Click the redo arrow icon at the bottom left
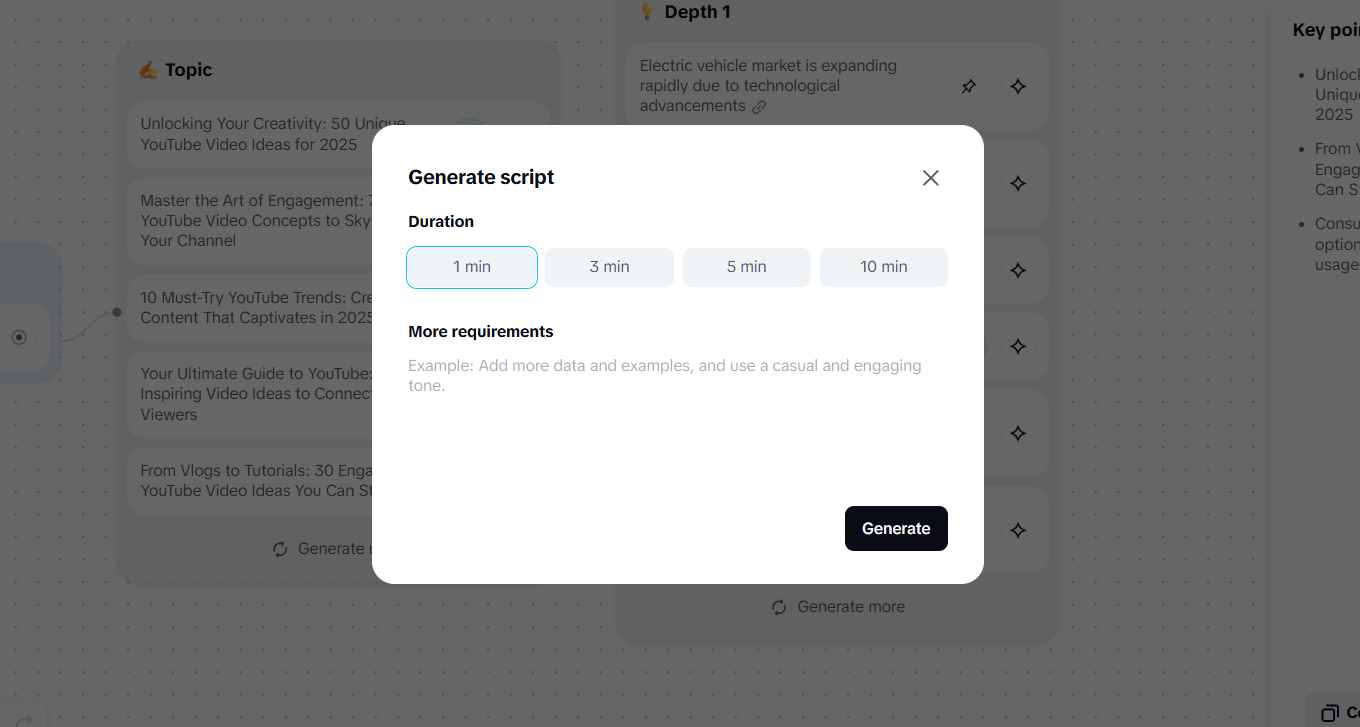Screen dimensions: 1360x727 pyautogui.click(x=26, y=718)
